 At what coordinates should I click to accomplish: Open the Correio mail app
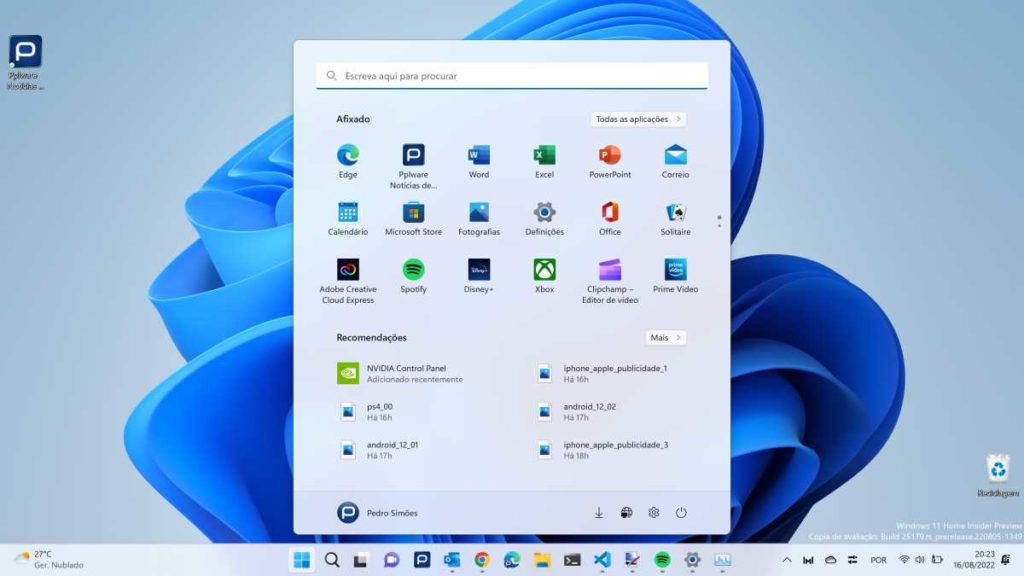(675, 161)
